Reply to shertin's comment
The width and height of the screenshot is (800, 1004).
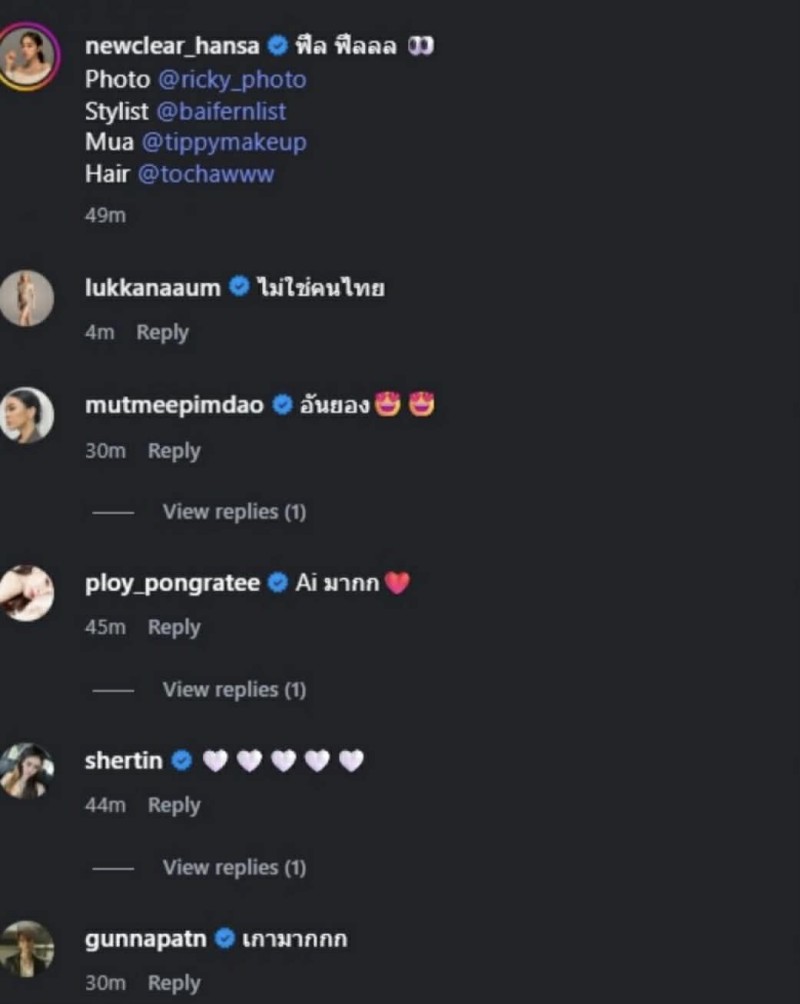[174, 805]
